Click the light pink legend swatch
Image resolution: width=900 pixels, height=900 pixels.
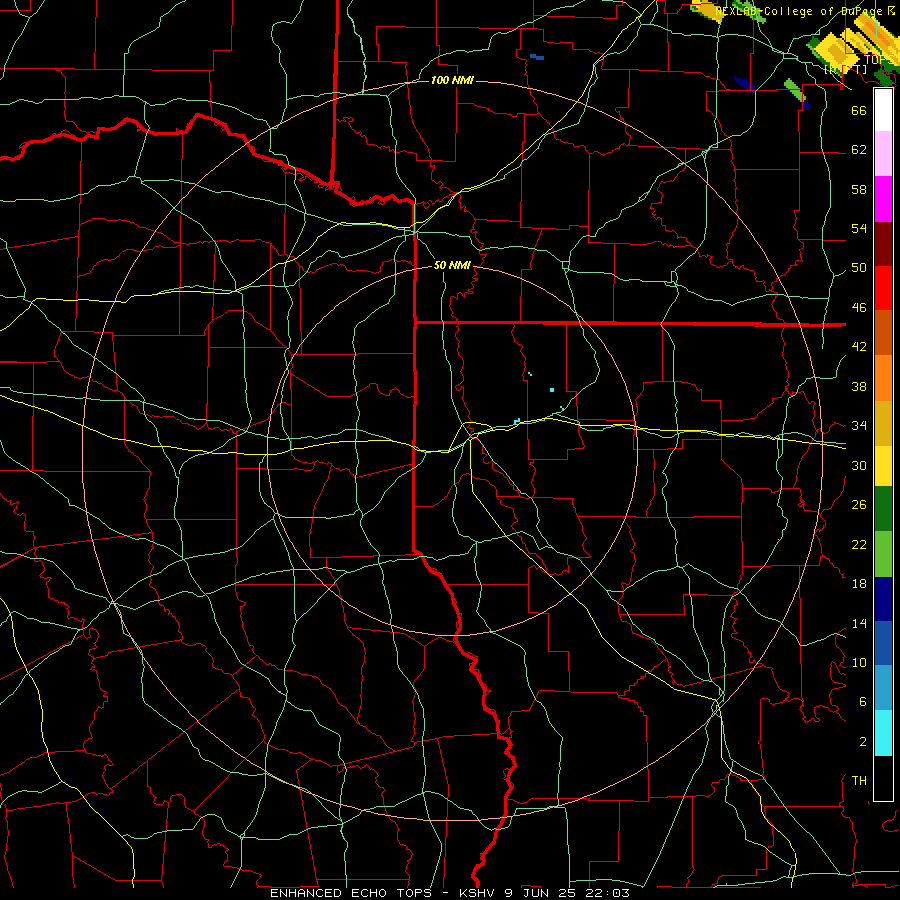[883, 154]
